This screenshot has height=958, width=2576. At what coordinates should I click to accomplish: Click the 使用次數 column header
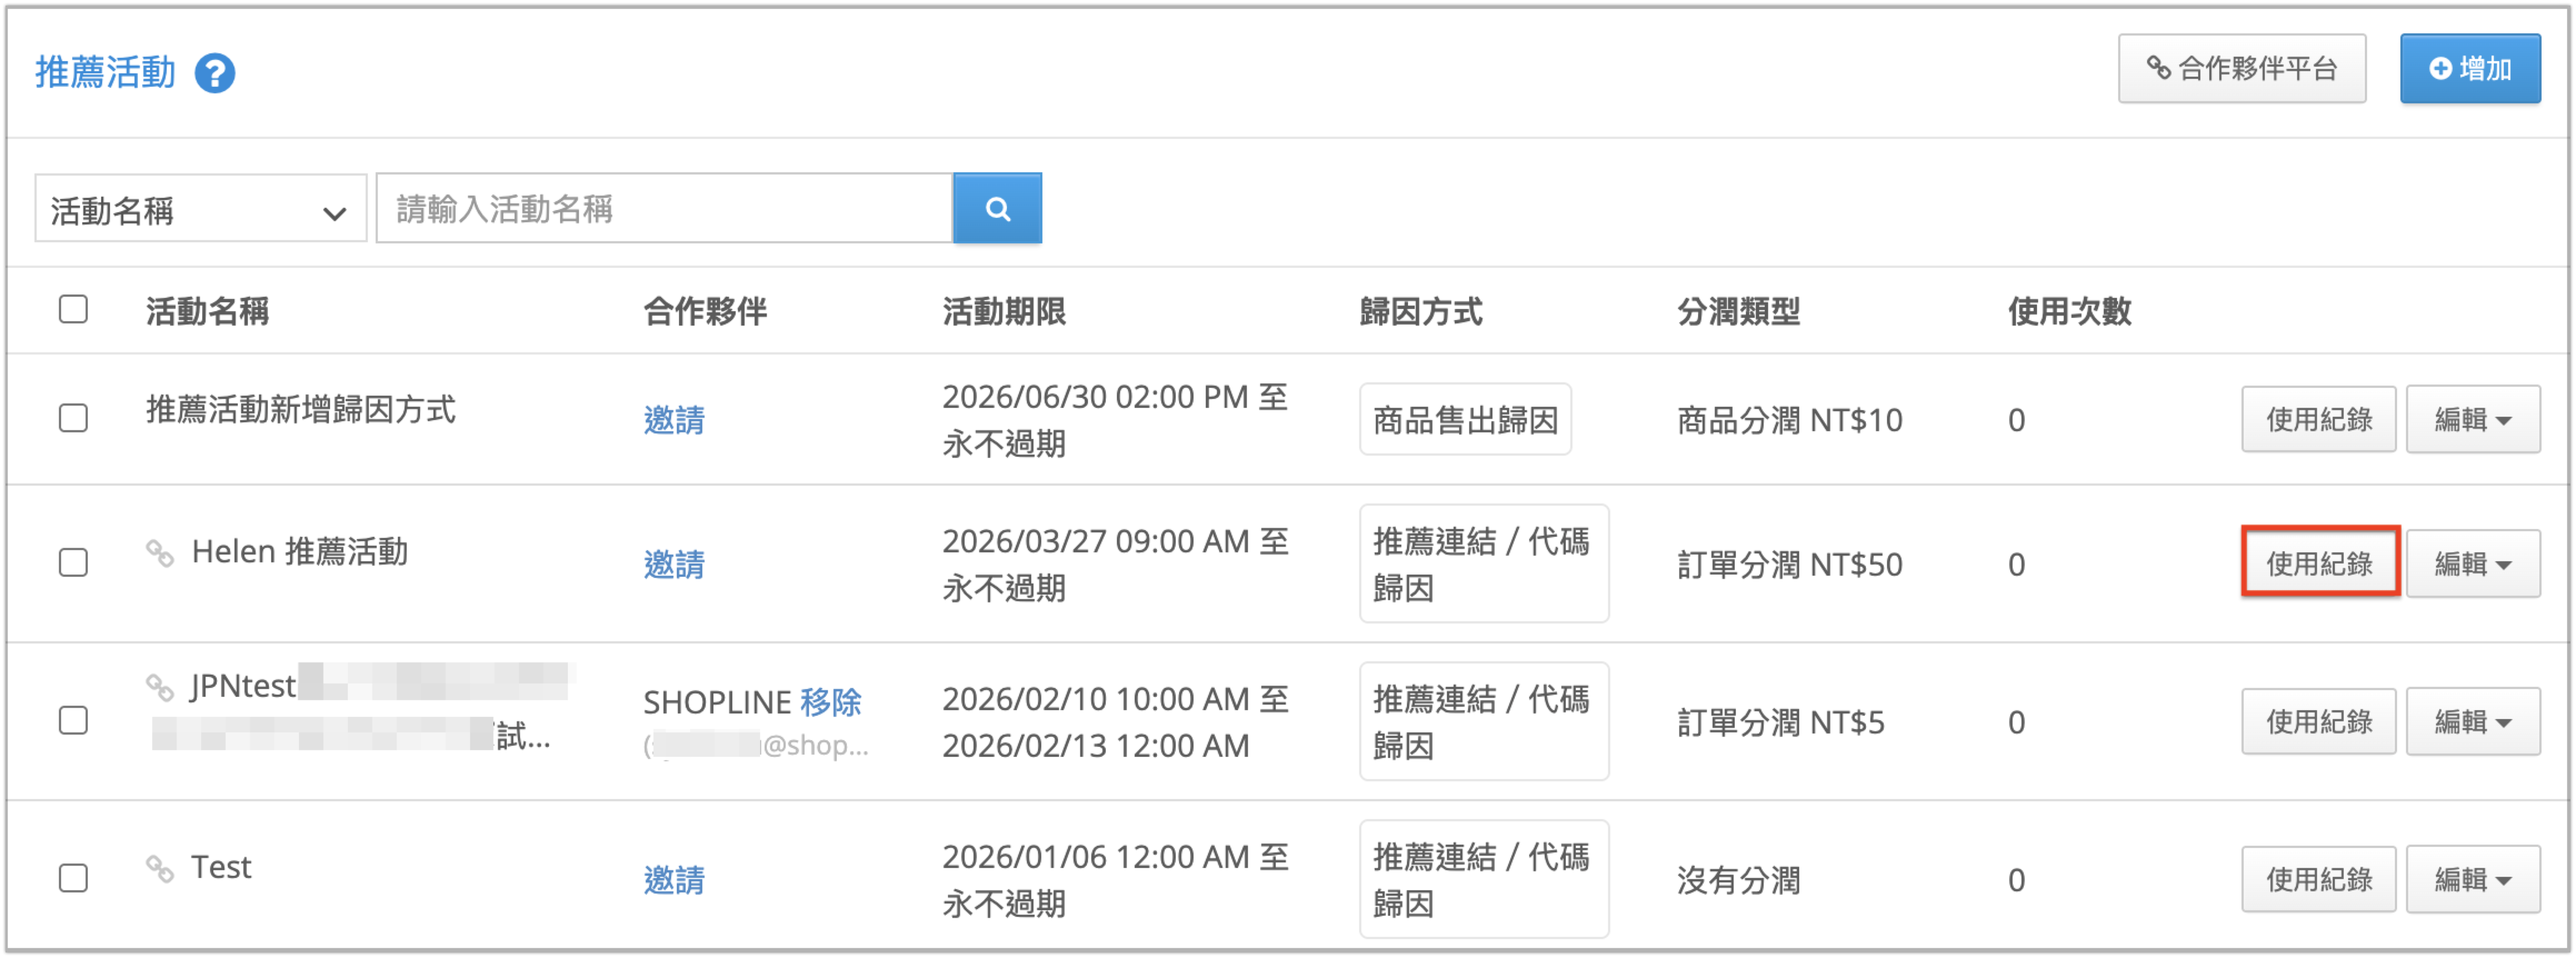pyautogui.click(x=2070, y=311)
